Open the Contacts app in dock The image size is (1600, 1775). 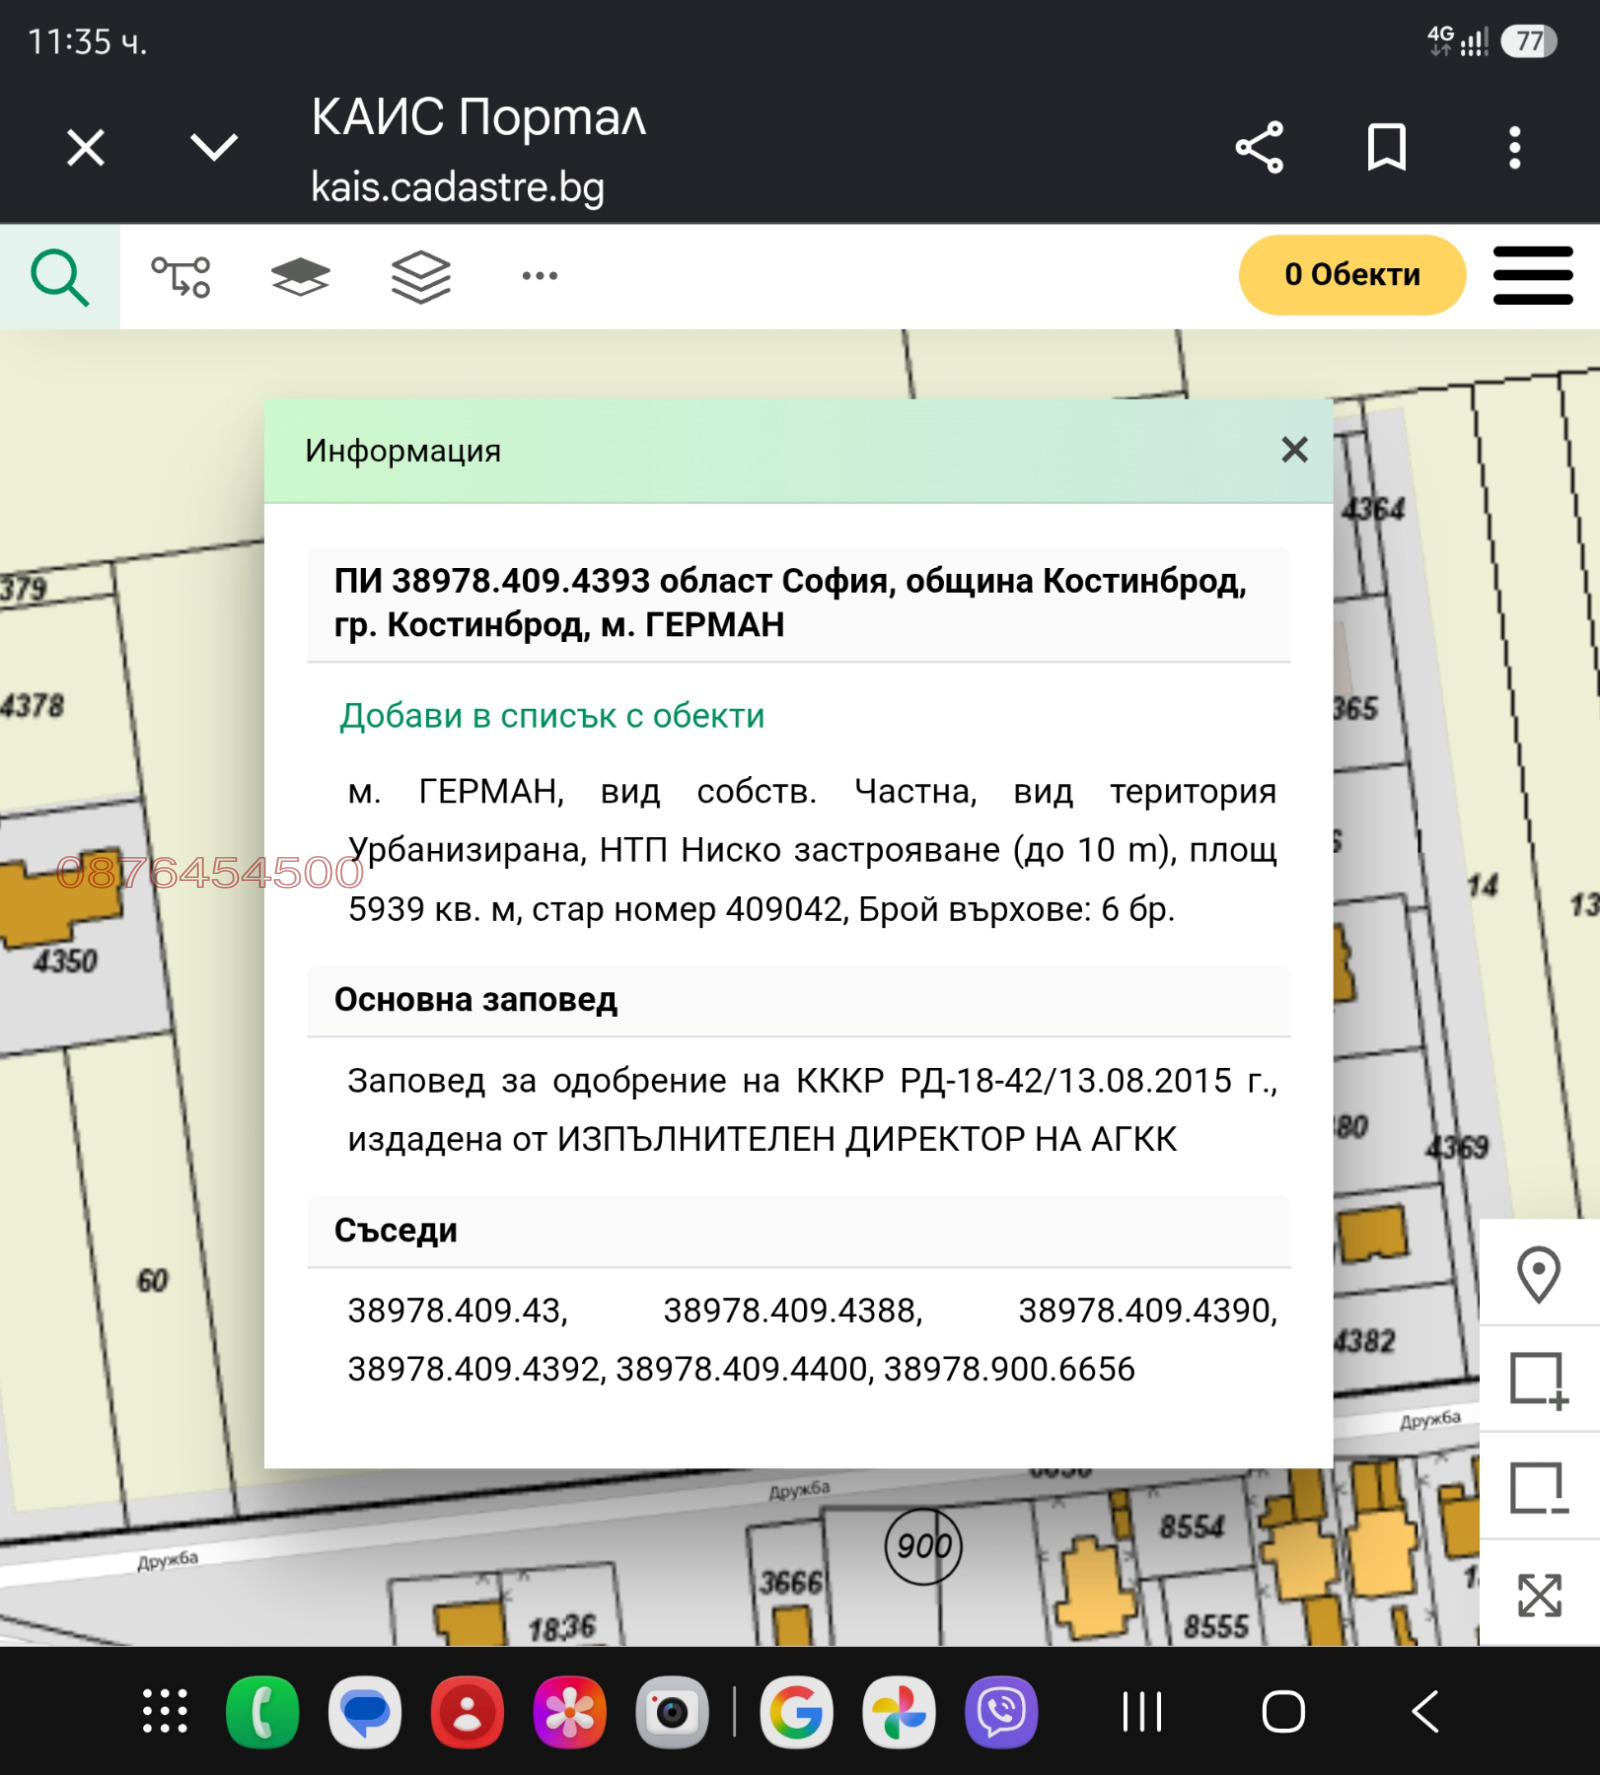(x=467, y=1712)
